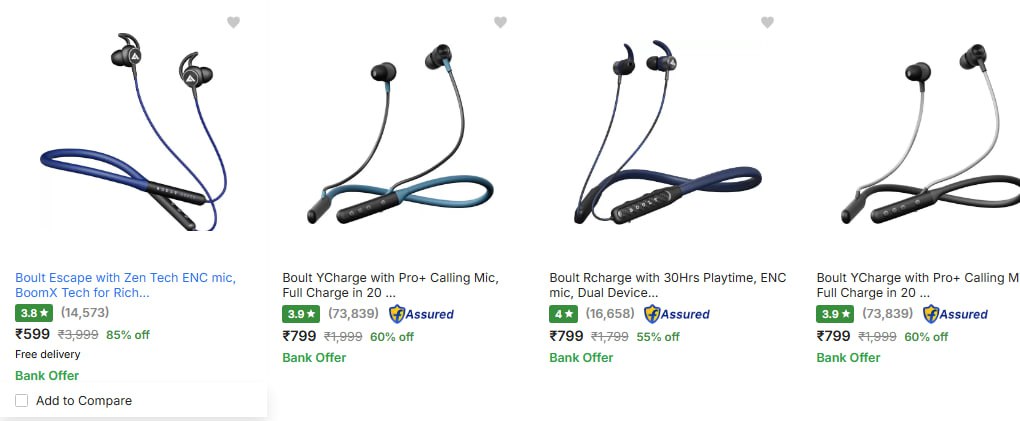Click Assured badge on teal YCharge listing
The width and height of the screenshot is (1020, 421).
tap(422, 314)
